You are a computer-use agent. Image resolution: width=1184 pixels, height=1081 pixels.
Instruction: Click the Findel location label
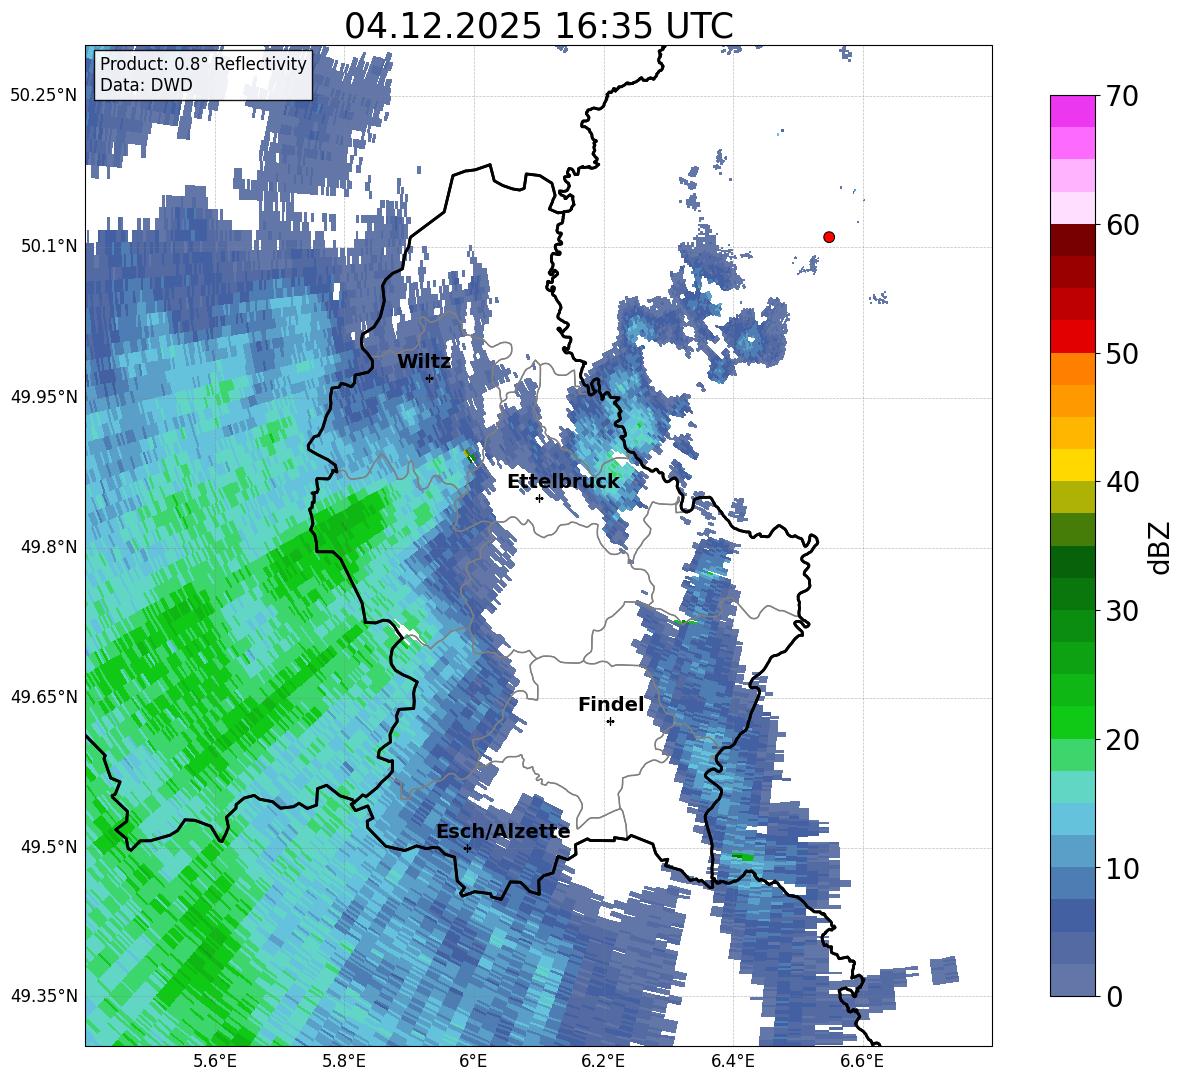611,704
